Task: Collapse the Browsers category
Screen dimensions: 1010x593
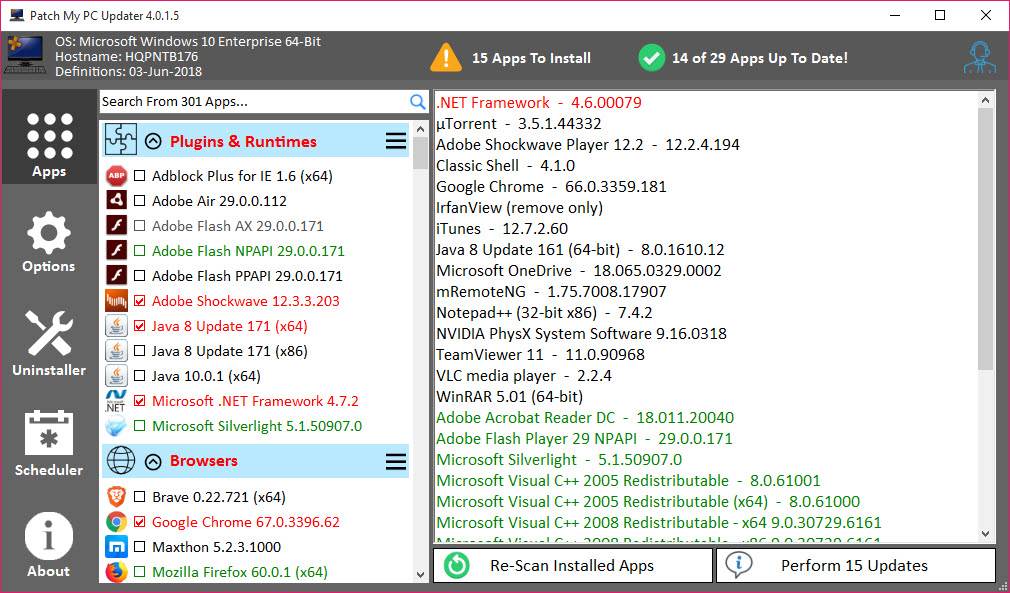Action: click(153, 461)
